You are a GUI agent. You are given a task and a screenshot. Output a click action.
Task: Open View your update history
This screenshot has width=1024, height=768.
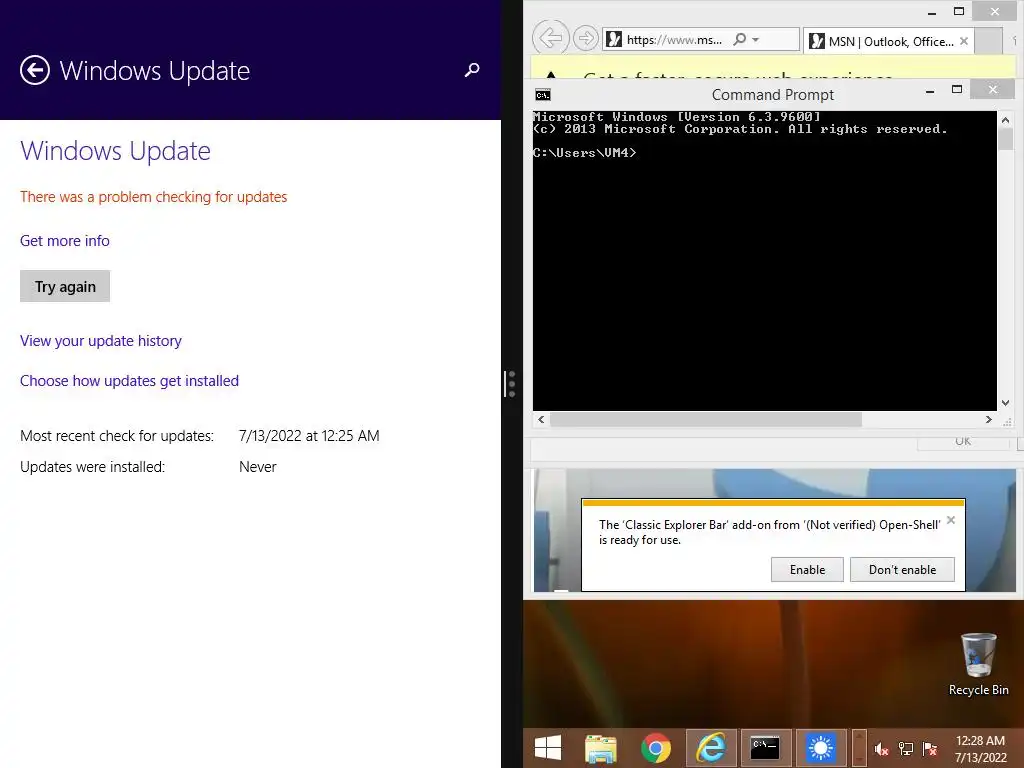(101, 341)
